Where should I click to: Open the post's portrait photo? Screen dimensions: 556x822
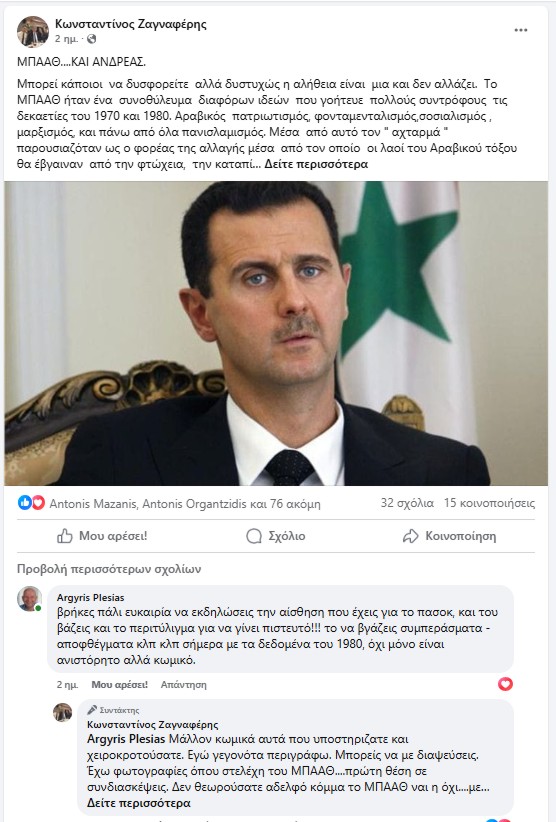(276, 333)
